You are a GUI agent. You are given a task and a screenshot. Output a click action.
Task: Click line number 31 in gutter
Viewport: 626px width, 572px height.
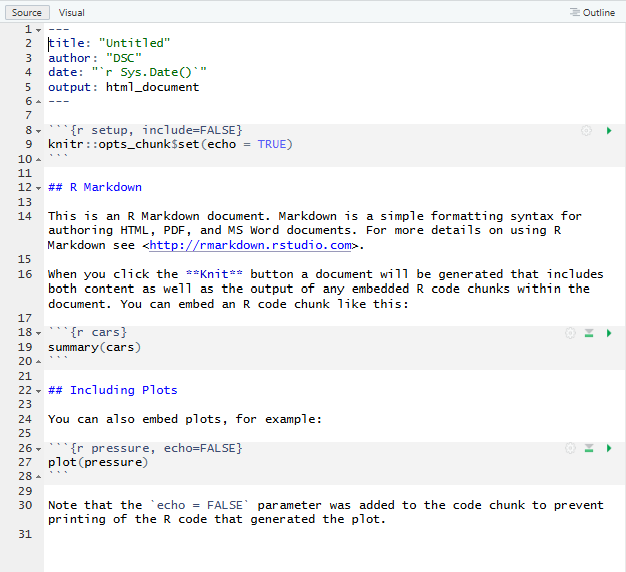pyautogui.click(x=25, y=534)
